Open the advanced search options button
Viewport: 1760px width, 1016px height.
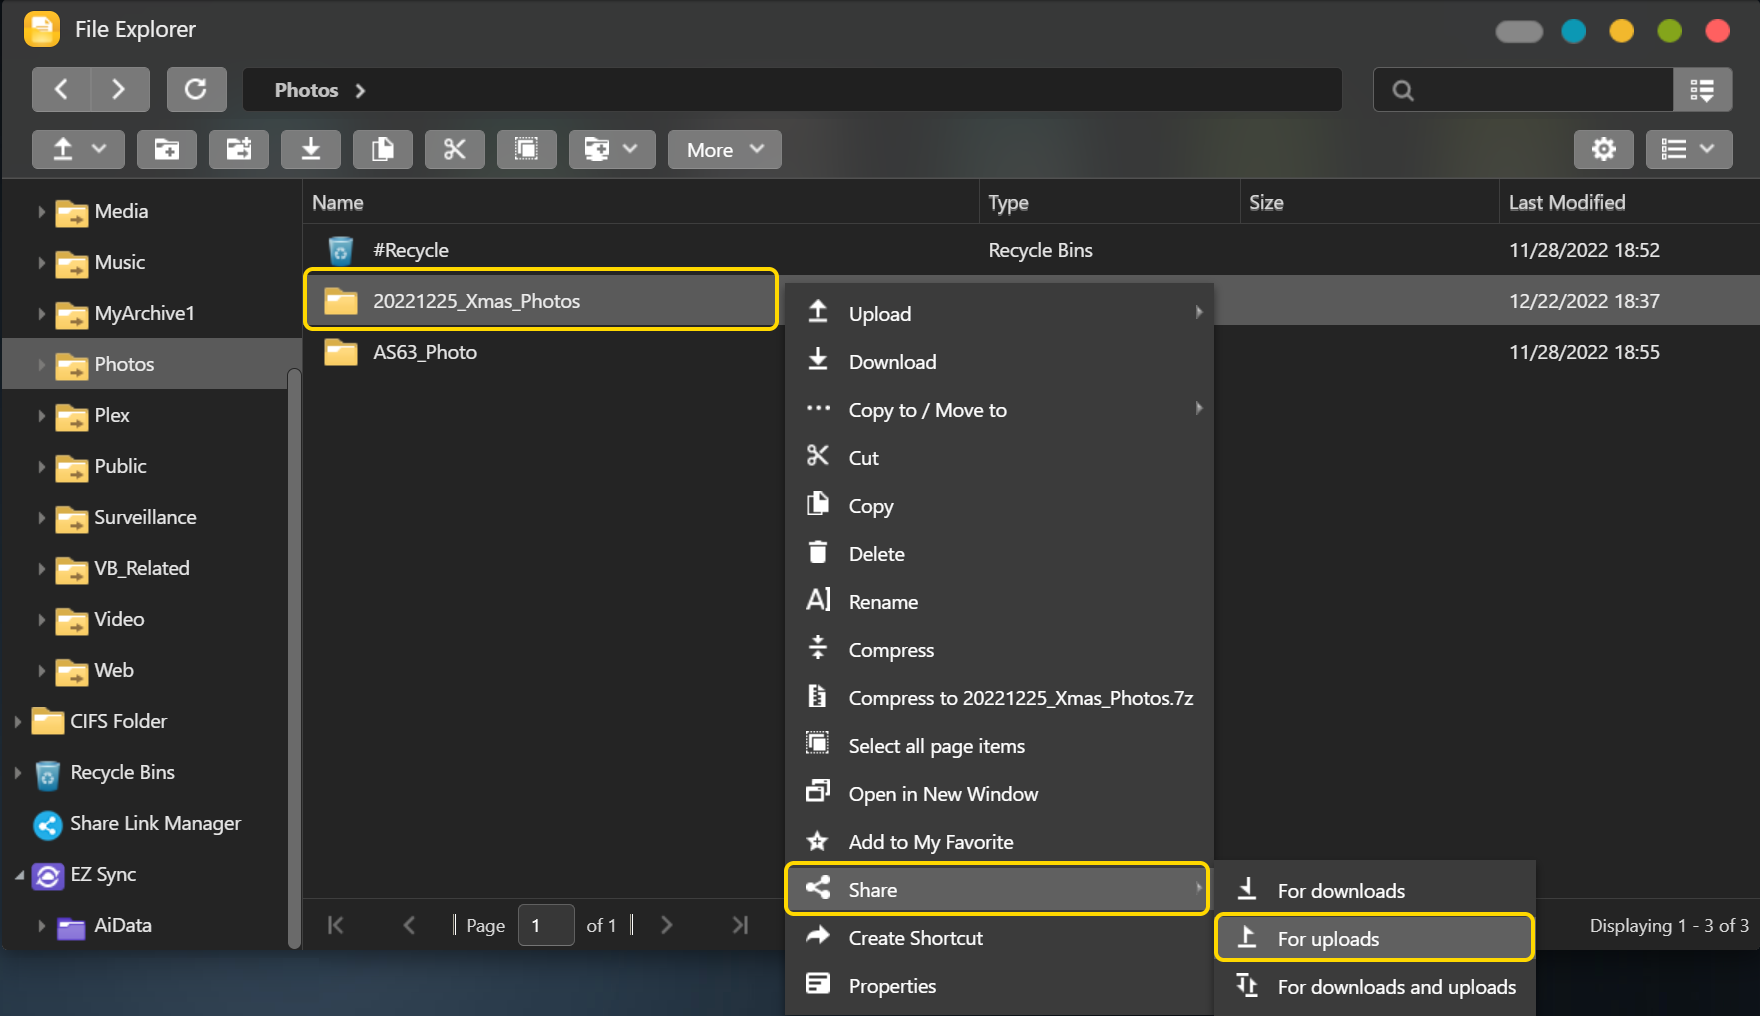click(x=1702, y=90)
